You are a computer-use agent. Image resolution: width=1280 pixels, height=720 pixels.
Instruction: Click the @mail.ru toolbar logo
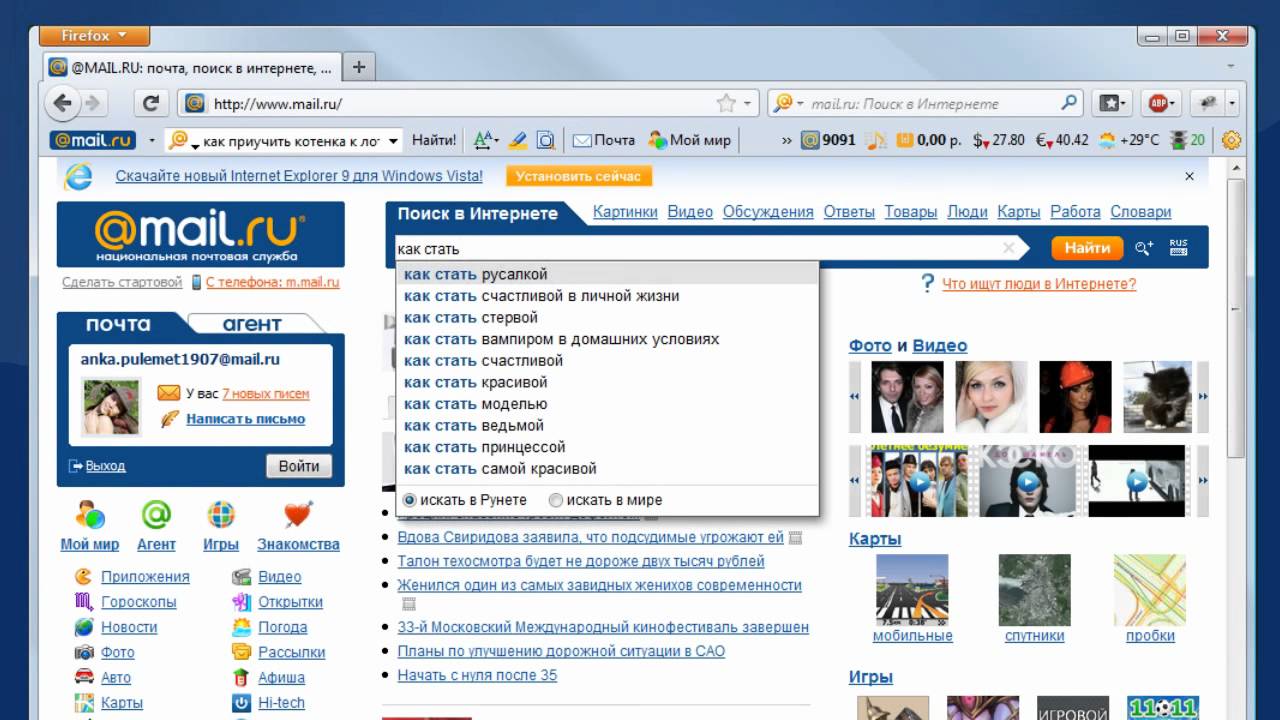pyautogui.click(x=92, y=140)
